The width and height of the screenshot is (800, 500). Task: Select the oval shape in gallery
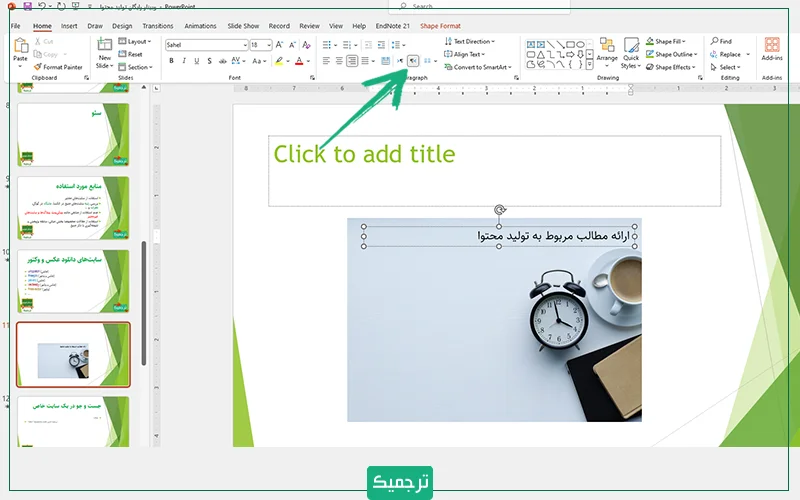580,44
